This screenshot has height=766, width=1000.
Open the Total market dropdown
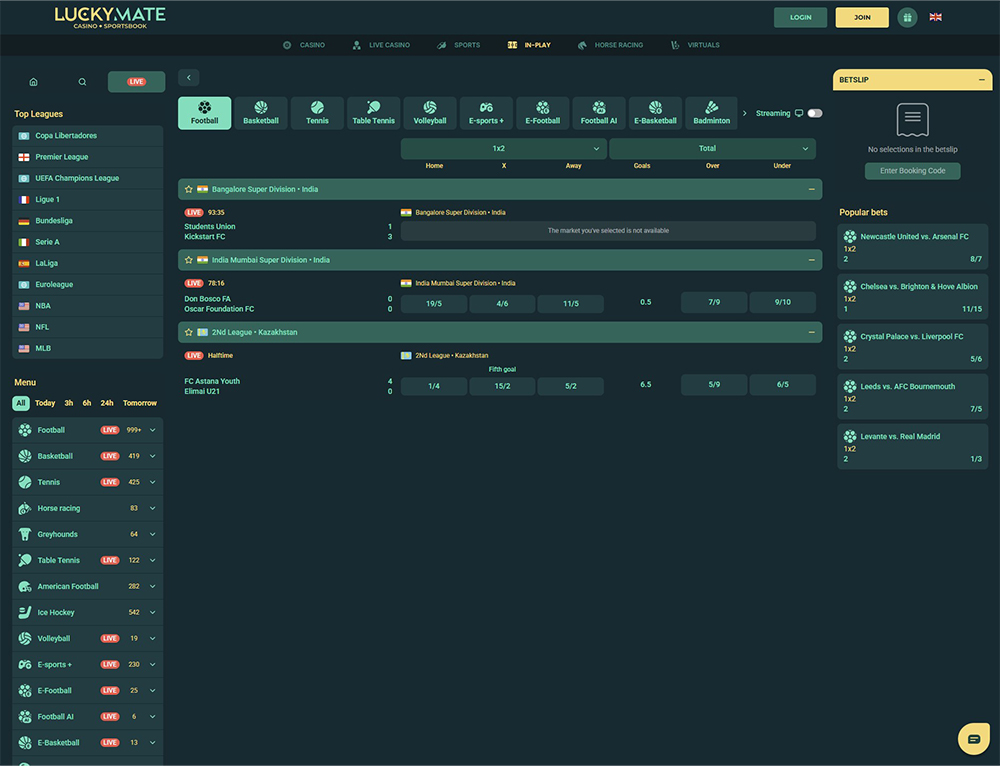click(712, 148)
